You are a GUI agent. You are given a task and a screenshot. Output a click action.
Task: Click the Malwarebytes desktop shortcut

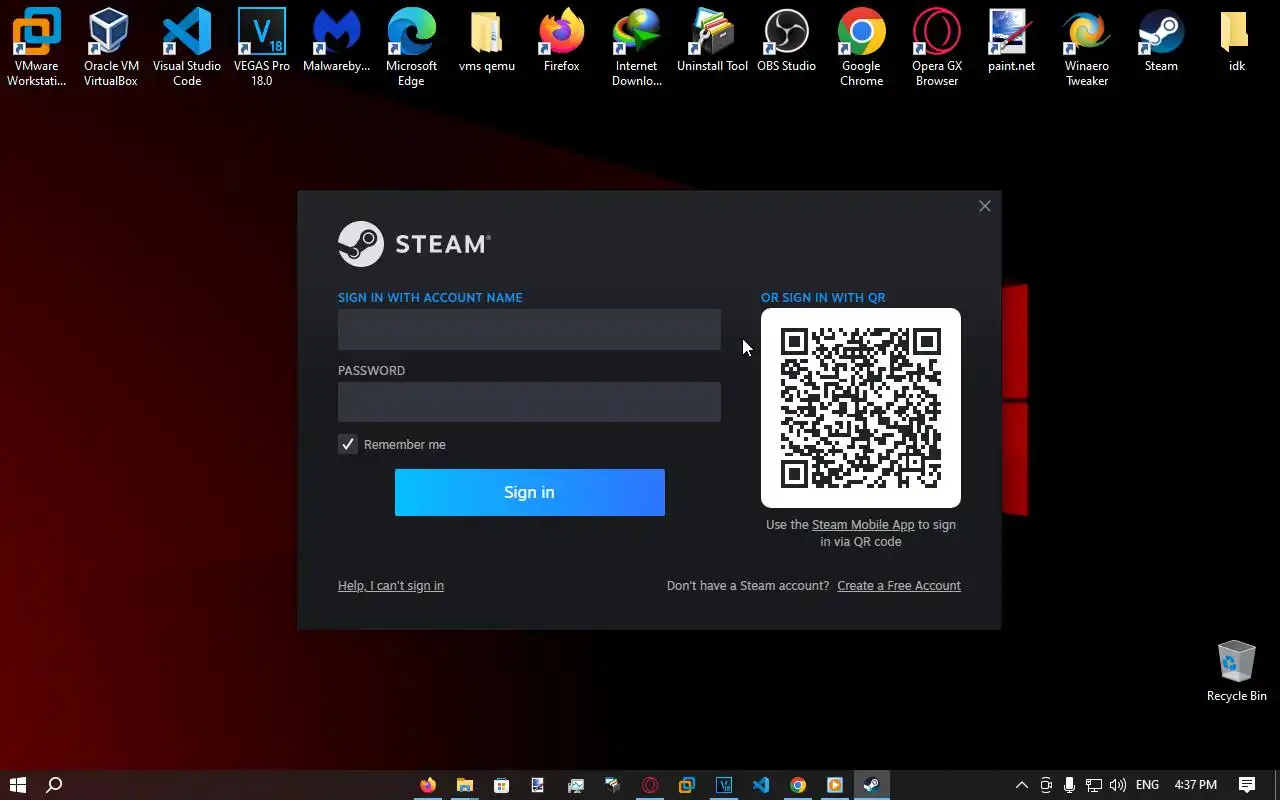point(337,40)
